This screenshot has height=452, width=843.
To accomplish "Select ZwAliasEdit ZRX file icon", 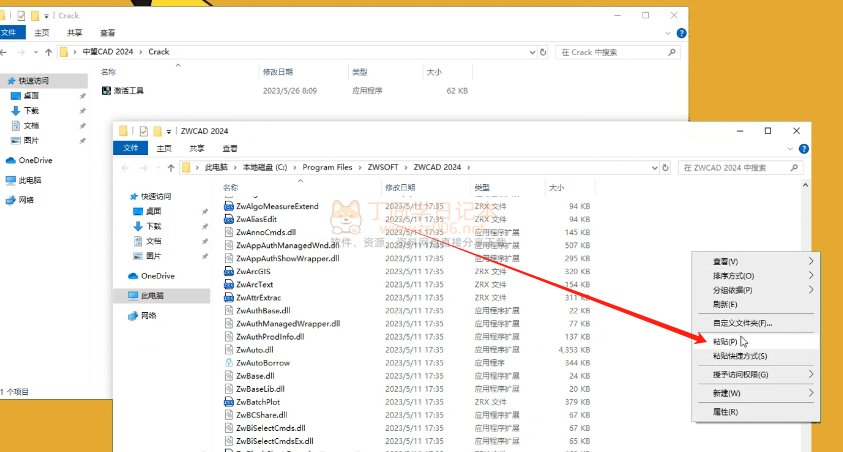I will point(228,219).
